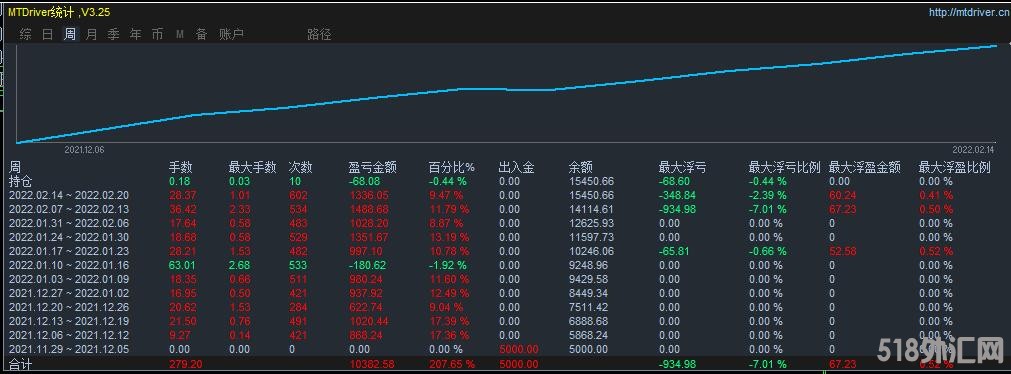Select the M tab

tap(180, 34)
